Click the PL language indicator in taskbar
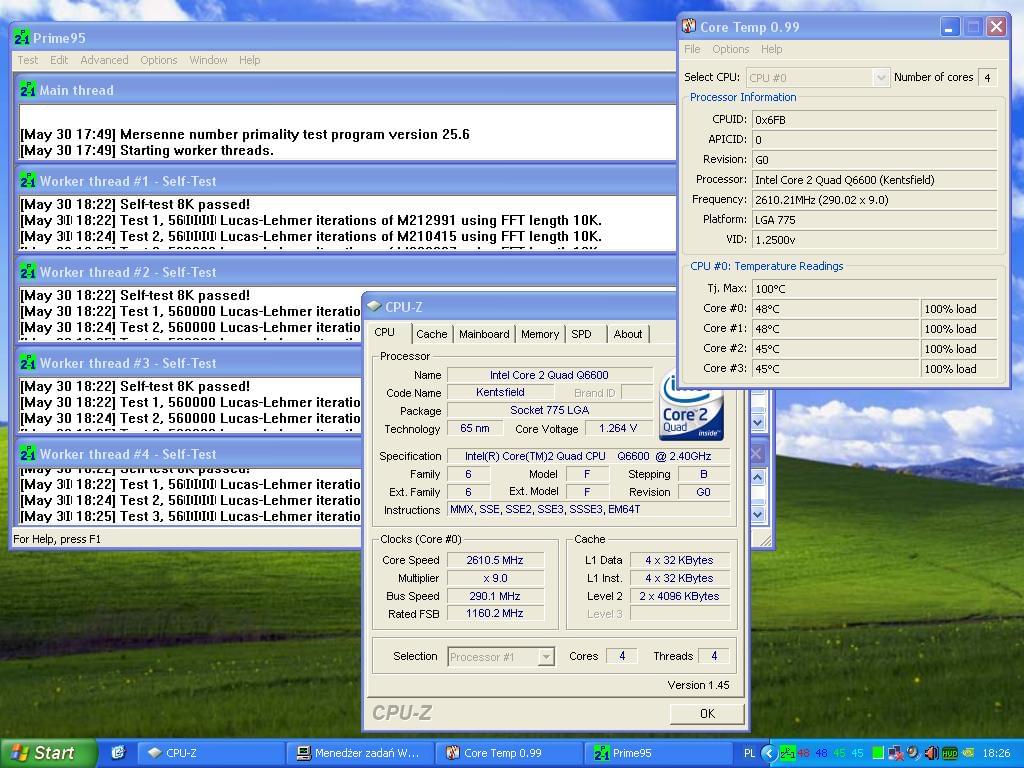This screenshot has height=768, width=1024. tap(750, 753)
